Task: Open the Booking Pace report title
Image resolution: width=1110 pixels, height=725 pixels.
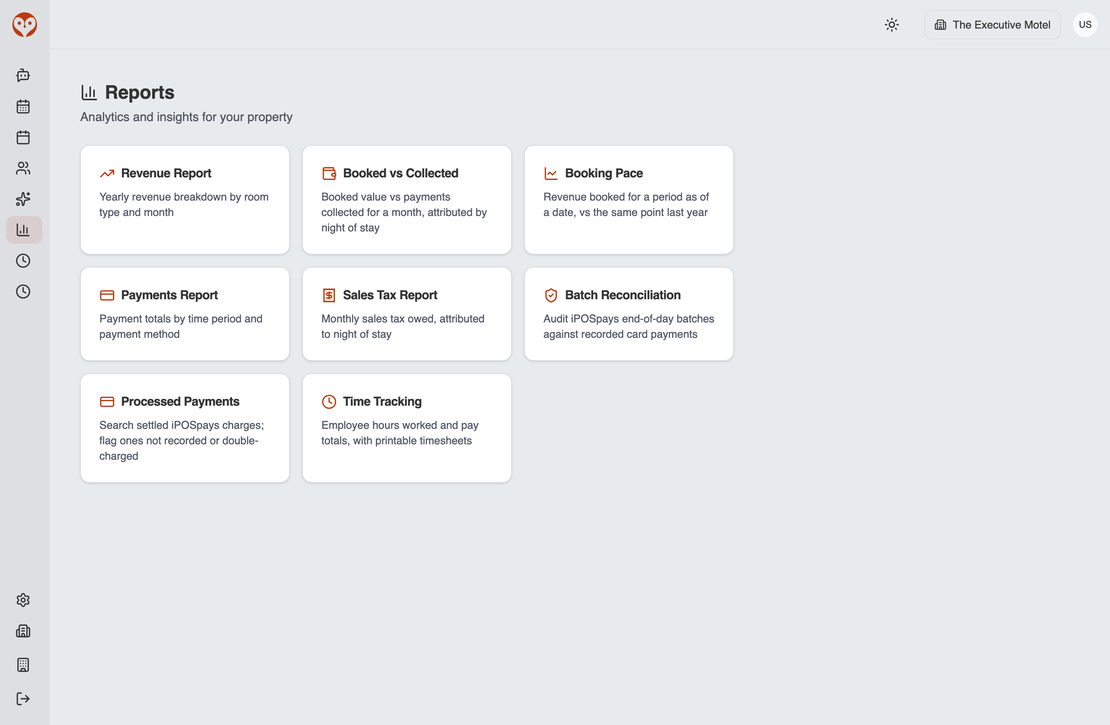Action: pos(604,173)
